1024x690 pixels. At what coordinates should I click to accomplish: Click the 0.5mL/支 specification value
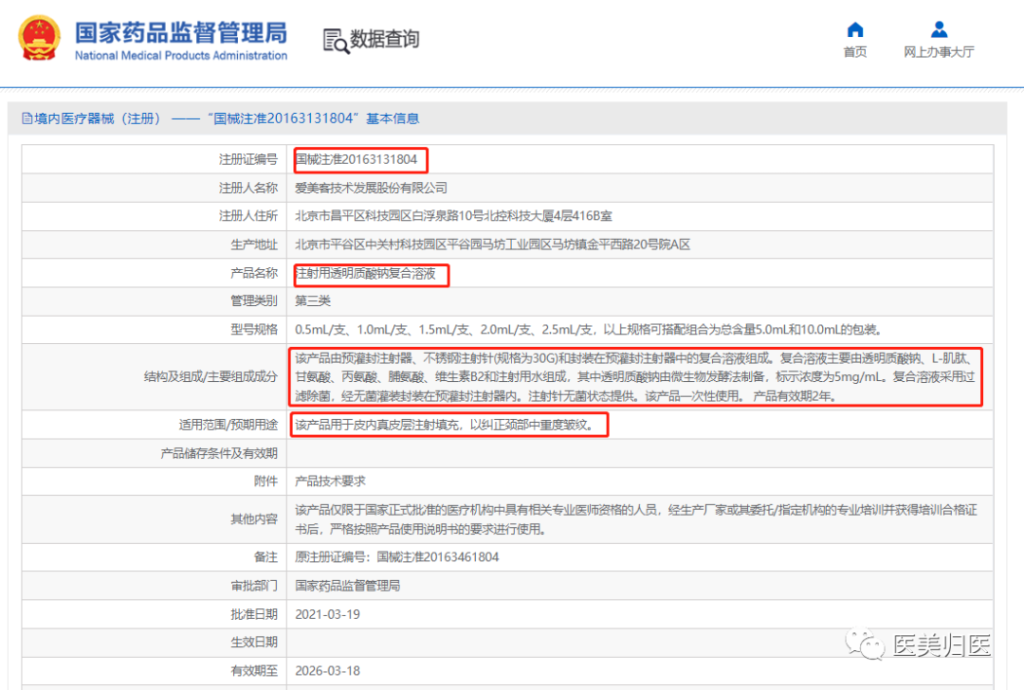click(x=589, y=330)
